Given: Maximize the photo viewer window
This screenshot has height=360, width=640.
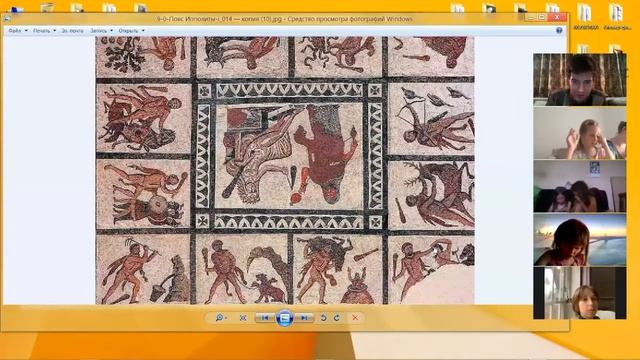Looking at the screenshot, I should tap(542, 17).
